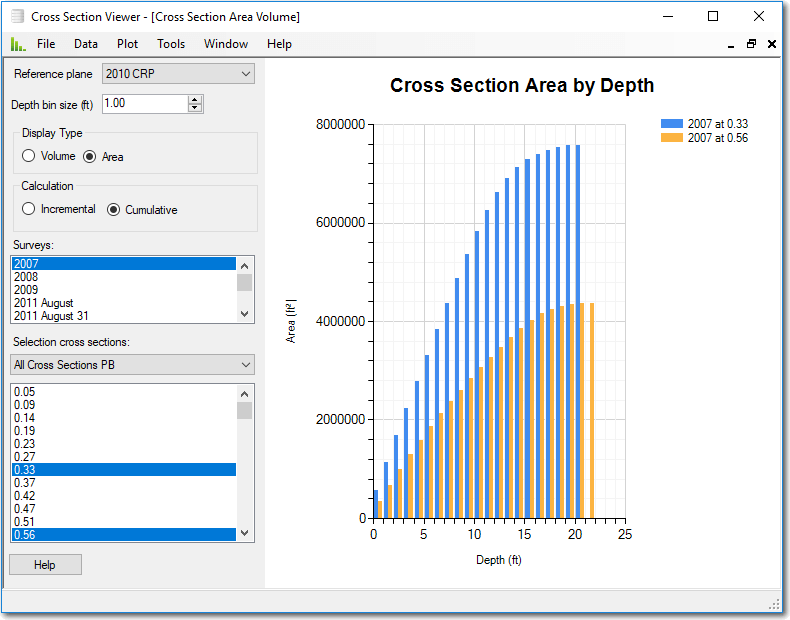790x620 pixels.
Task: Select cross section 0.33
Action: point(124,470)
